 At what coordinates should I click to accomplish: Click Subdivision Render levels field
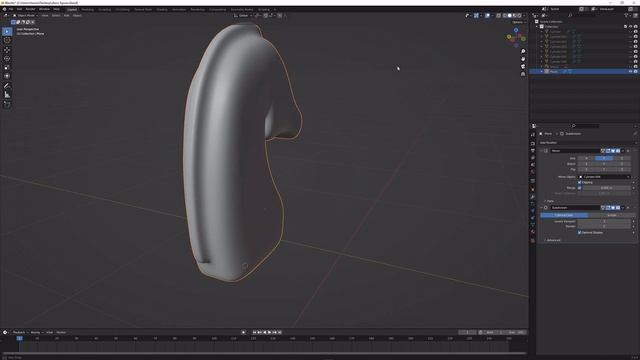[x=604, y=226]
